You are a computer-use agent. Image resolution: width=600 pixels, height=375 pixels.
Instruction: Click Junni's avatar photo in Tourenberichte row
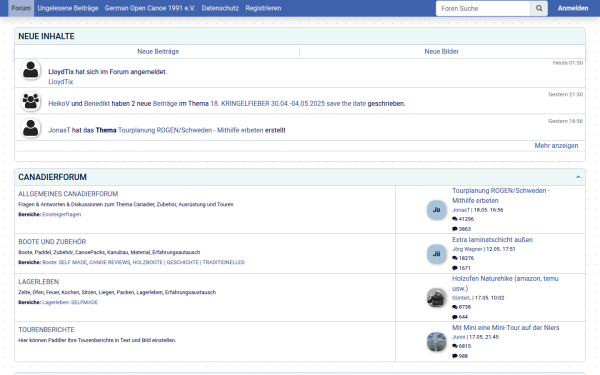[x=436, y=342]
